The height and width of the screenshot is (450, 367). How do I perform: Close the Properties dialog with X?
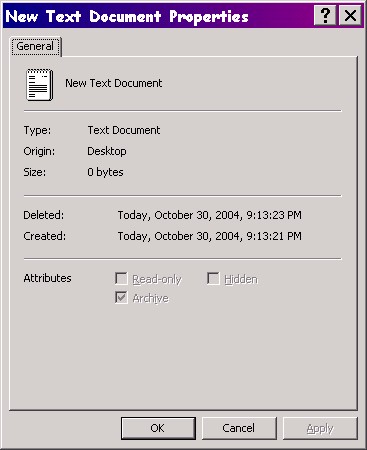[350, 15]
